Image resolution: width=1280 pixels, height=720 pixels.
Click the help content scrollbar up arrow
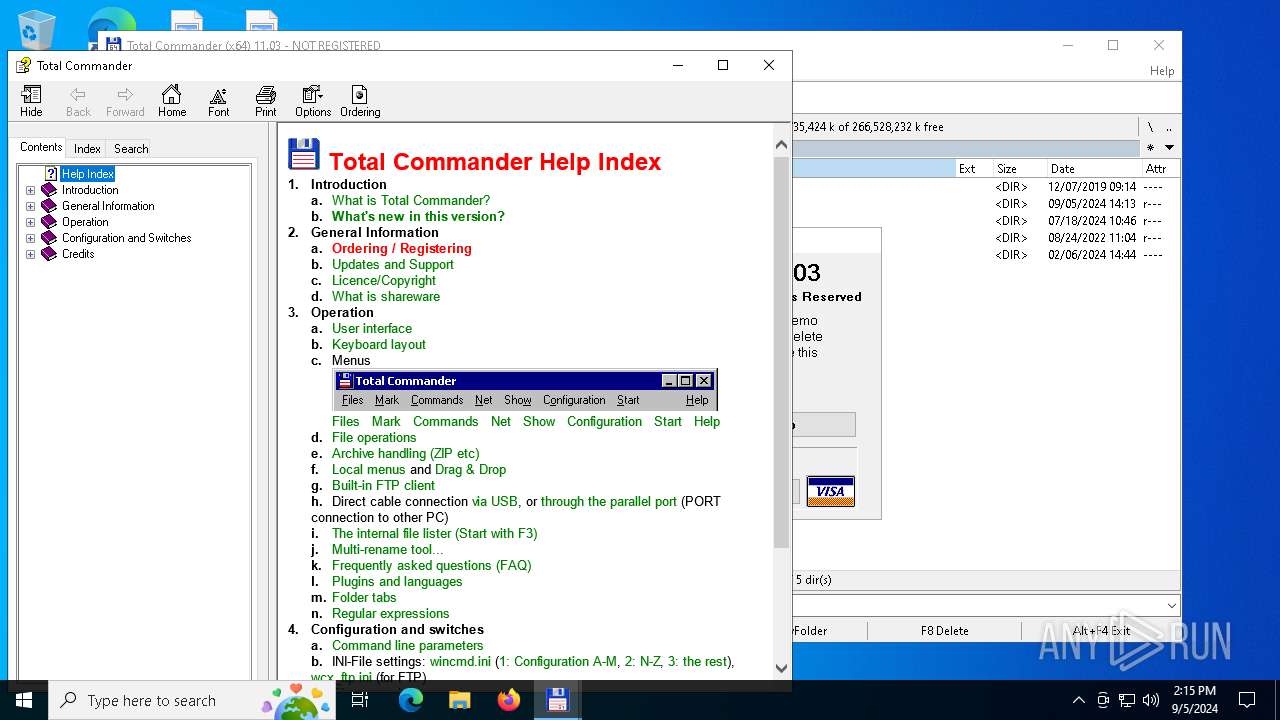(x=782, y=144)
